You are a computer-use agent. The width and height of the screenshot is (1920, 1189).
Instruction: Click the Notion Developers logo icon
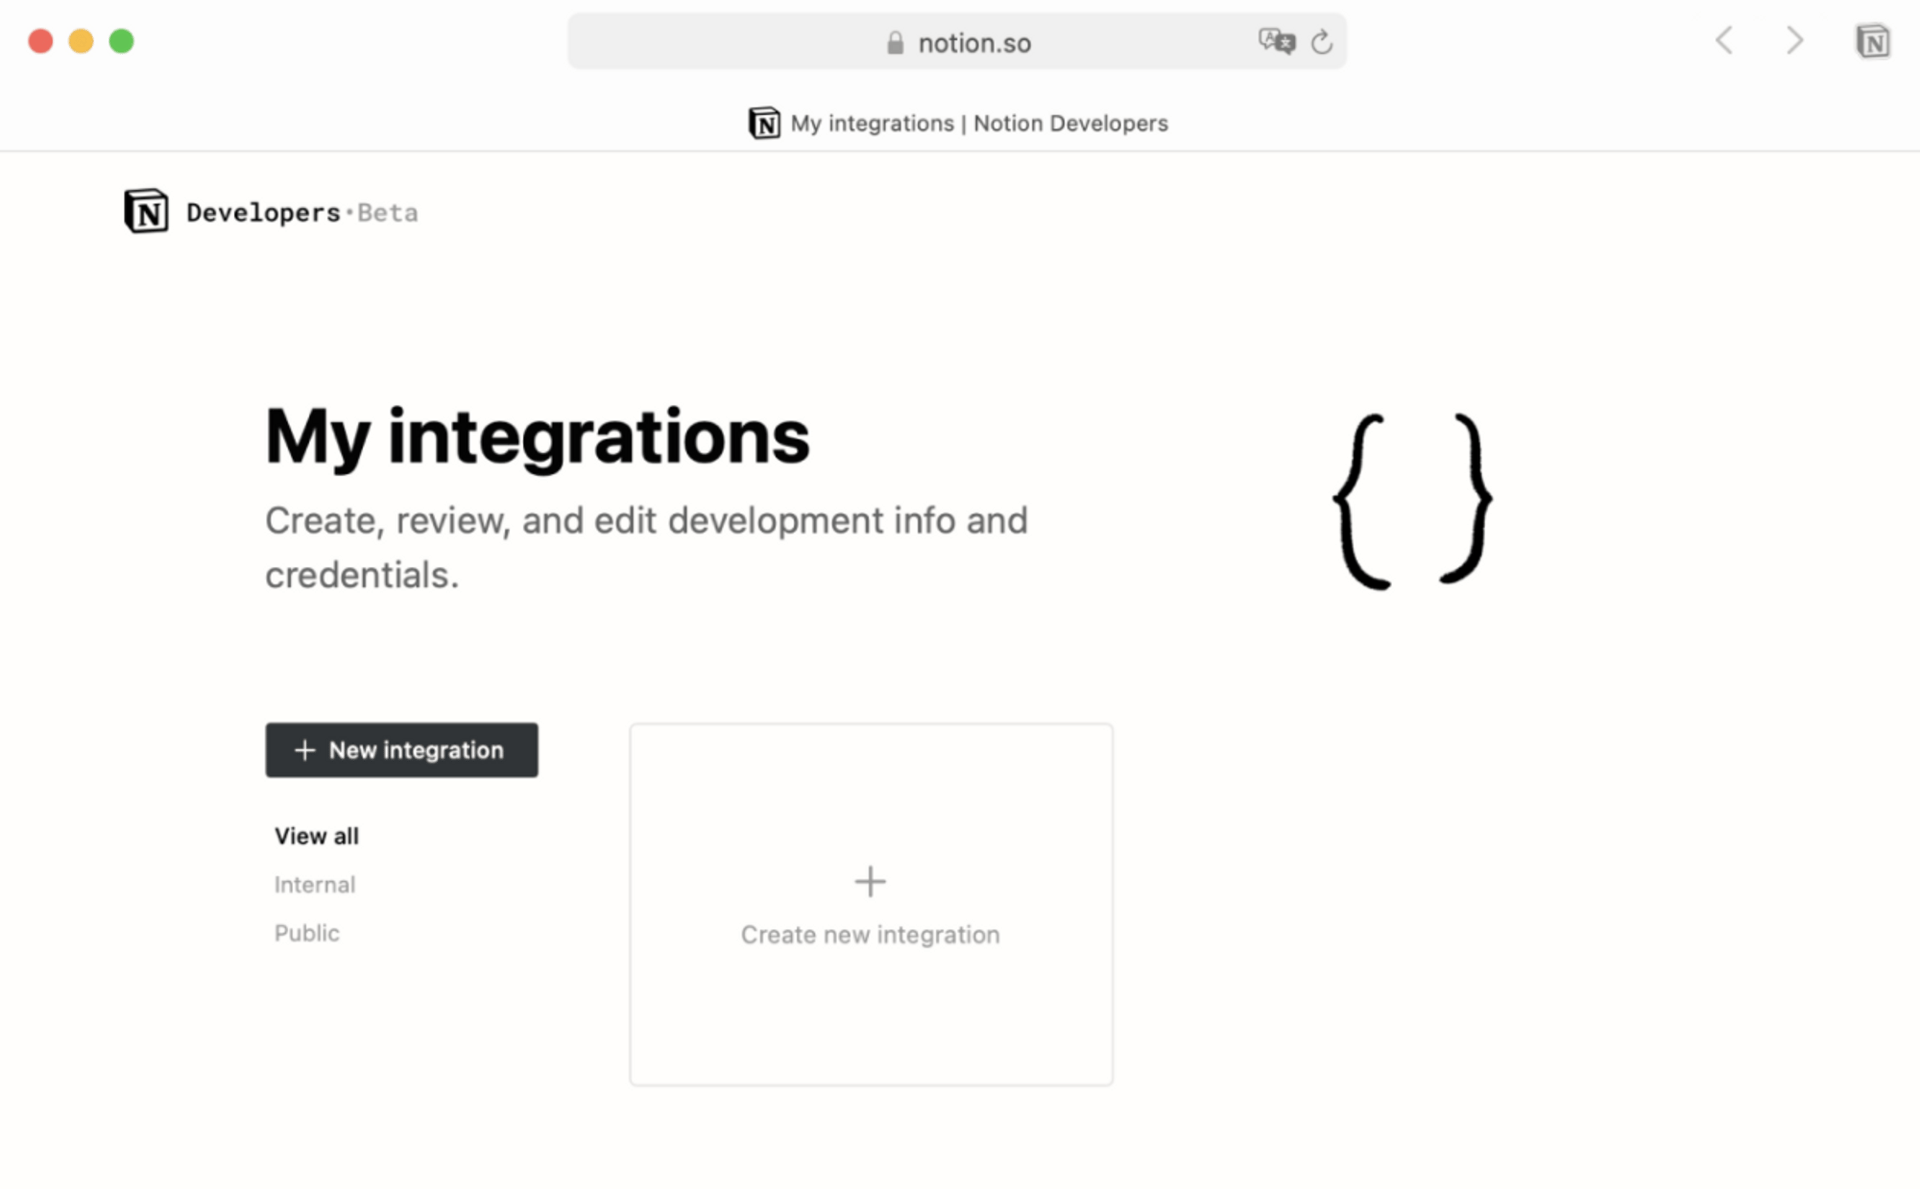[x=145, y=211]
